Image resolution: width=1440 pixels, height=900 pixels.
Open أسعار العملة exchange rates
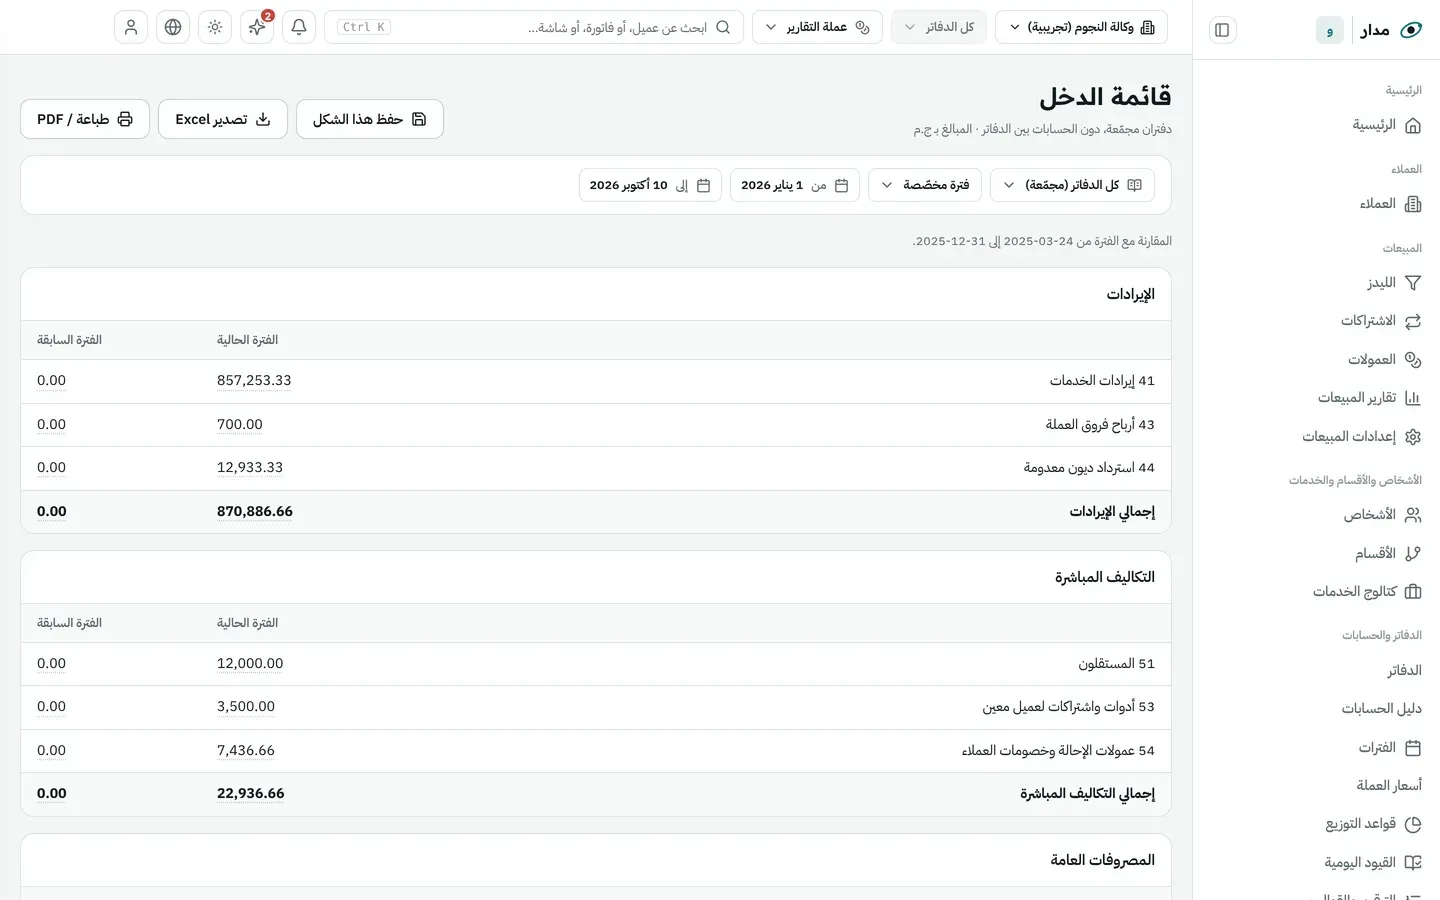coord(1317,786)
